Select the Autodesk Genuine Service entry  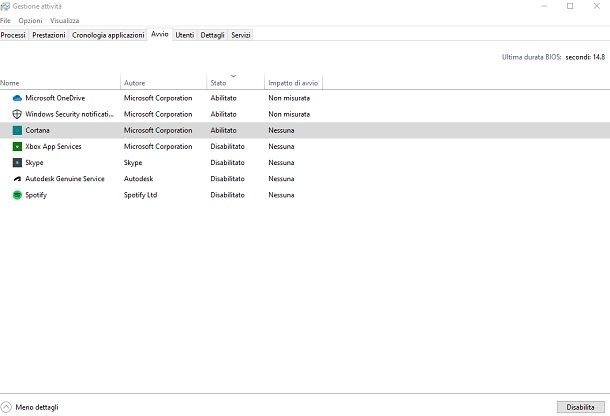click(x=65, y=179)
